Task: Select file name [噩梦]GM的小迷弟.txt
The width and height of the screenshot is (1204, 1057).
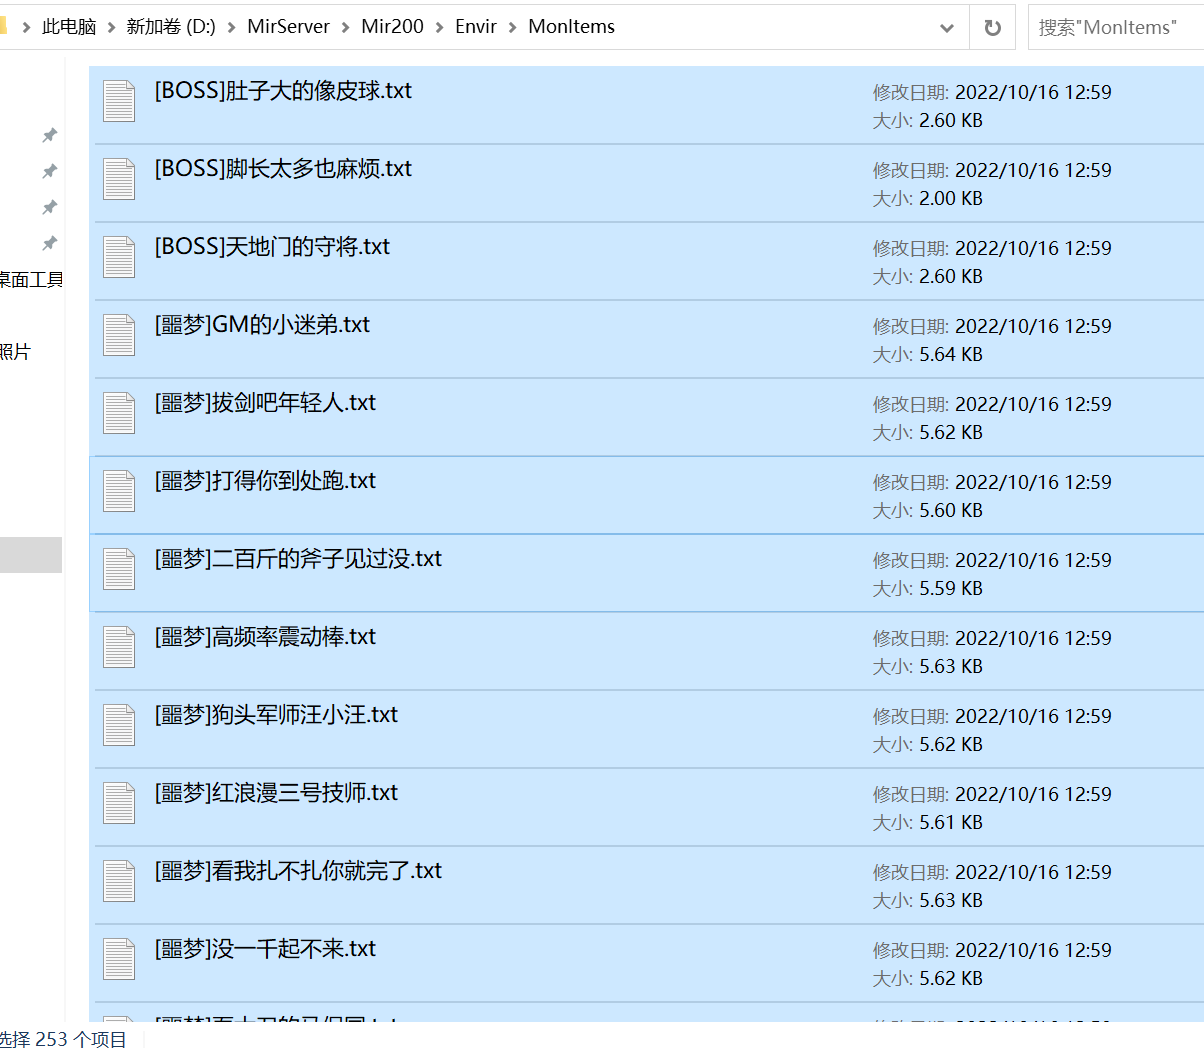Action: tap(262, 325)
